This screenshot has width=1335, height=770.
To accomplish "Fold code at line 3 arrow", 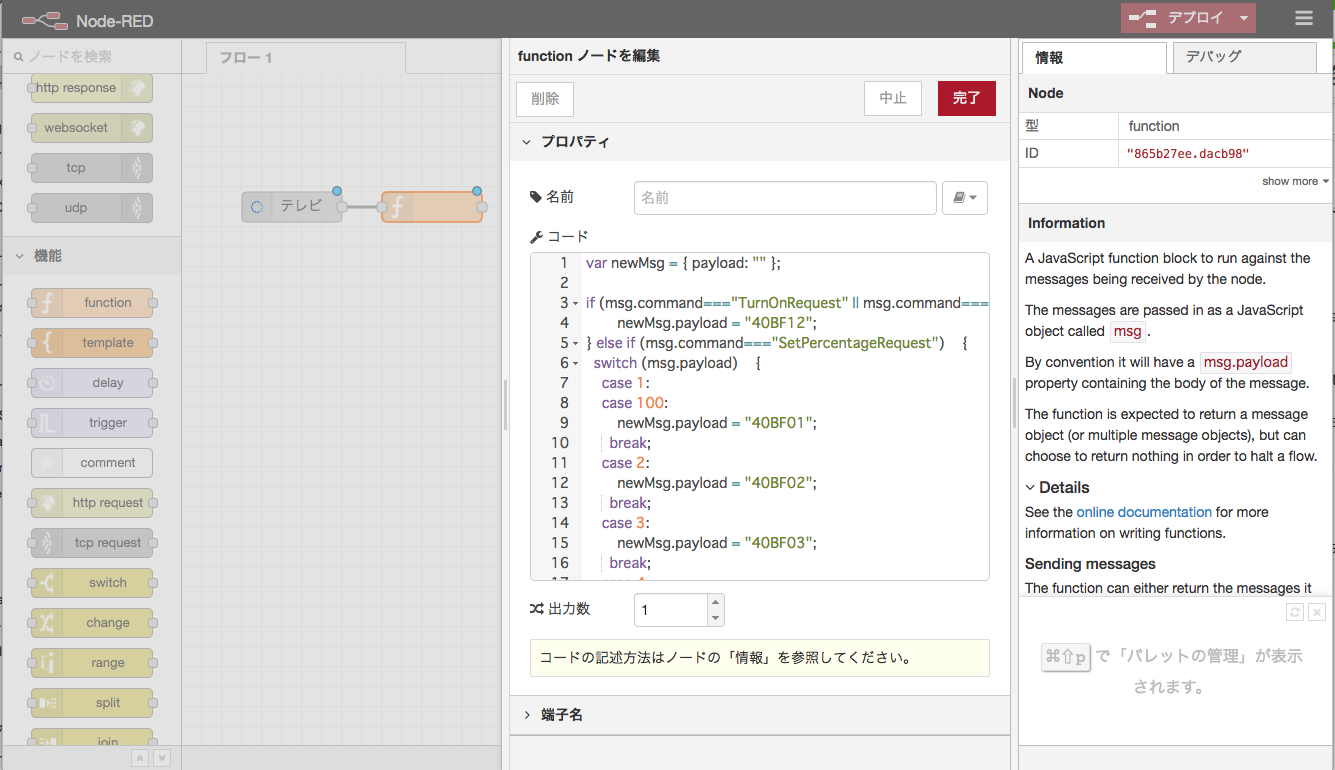I will point(575,303).
